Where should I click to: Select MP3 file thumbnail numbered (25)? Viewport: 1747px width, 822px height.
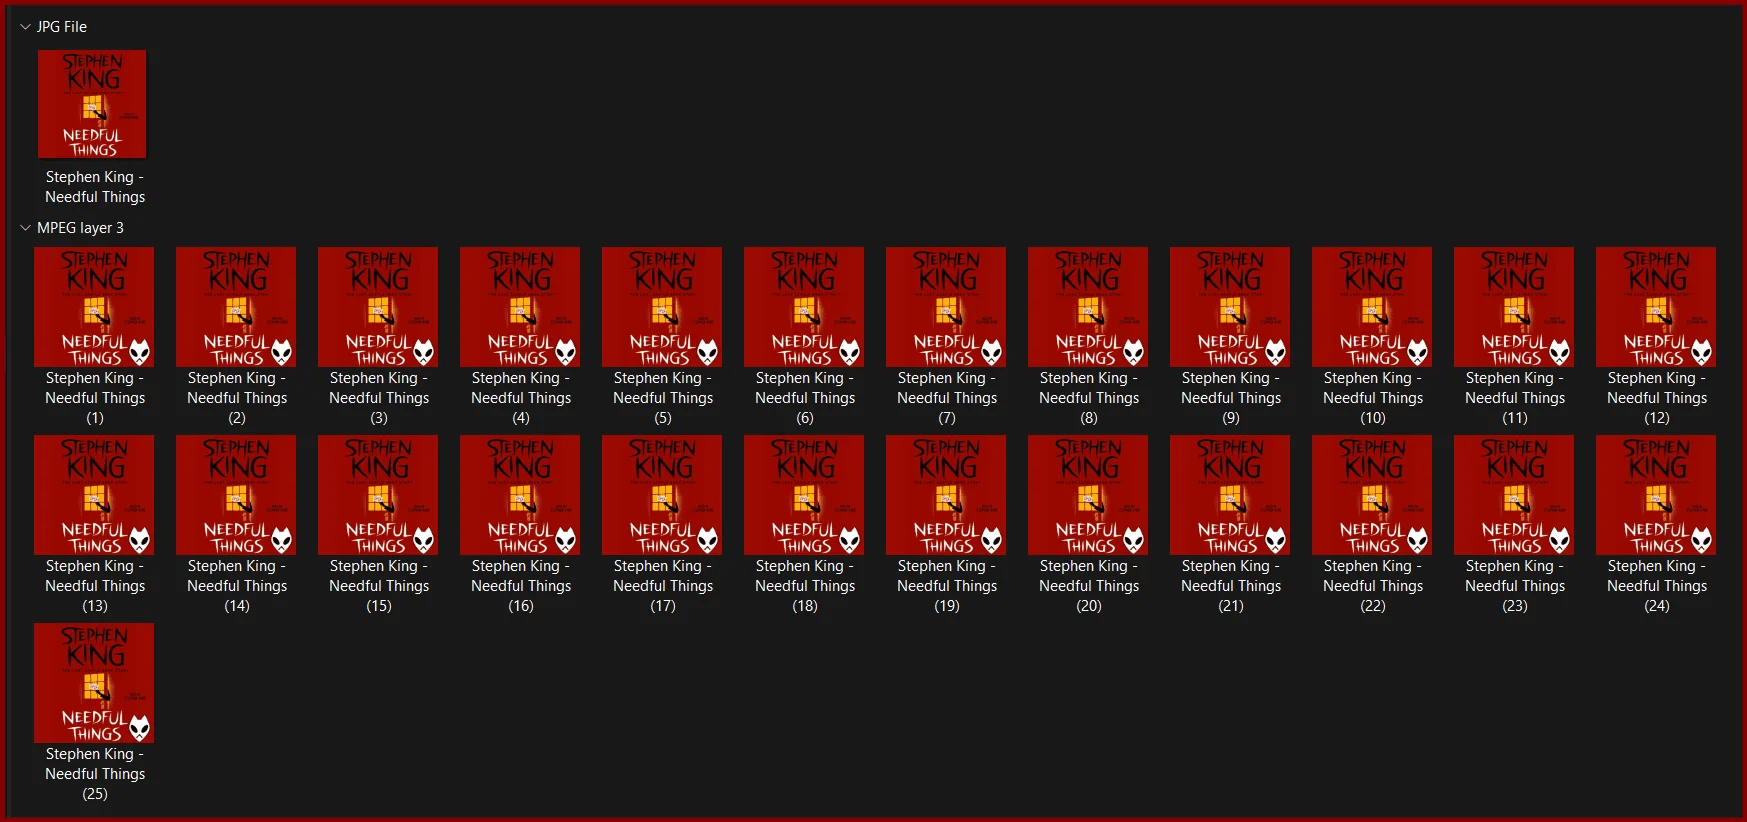click(94, 683)
